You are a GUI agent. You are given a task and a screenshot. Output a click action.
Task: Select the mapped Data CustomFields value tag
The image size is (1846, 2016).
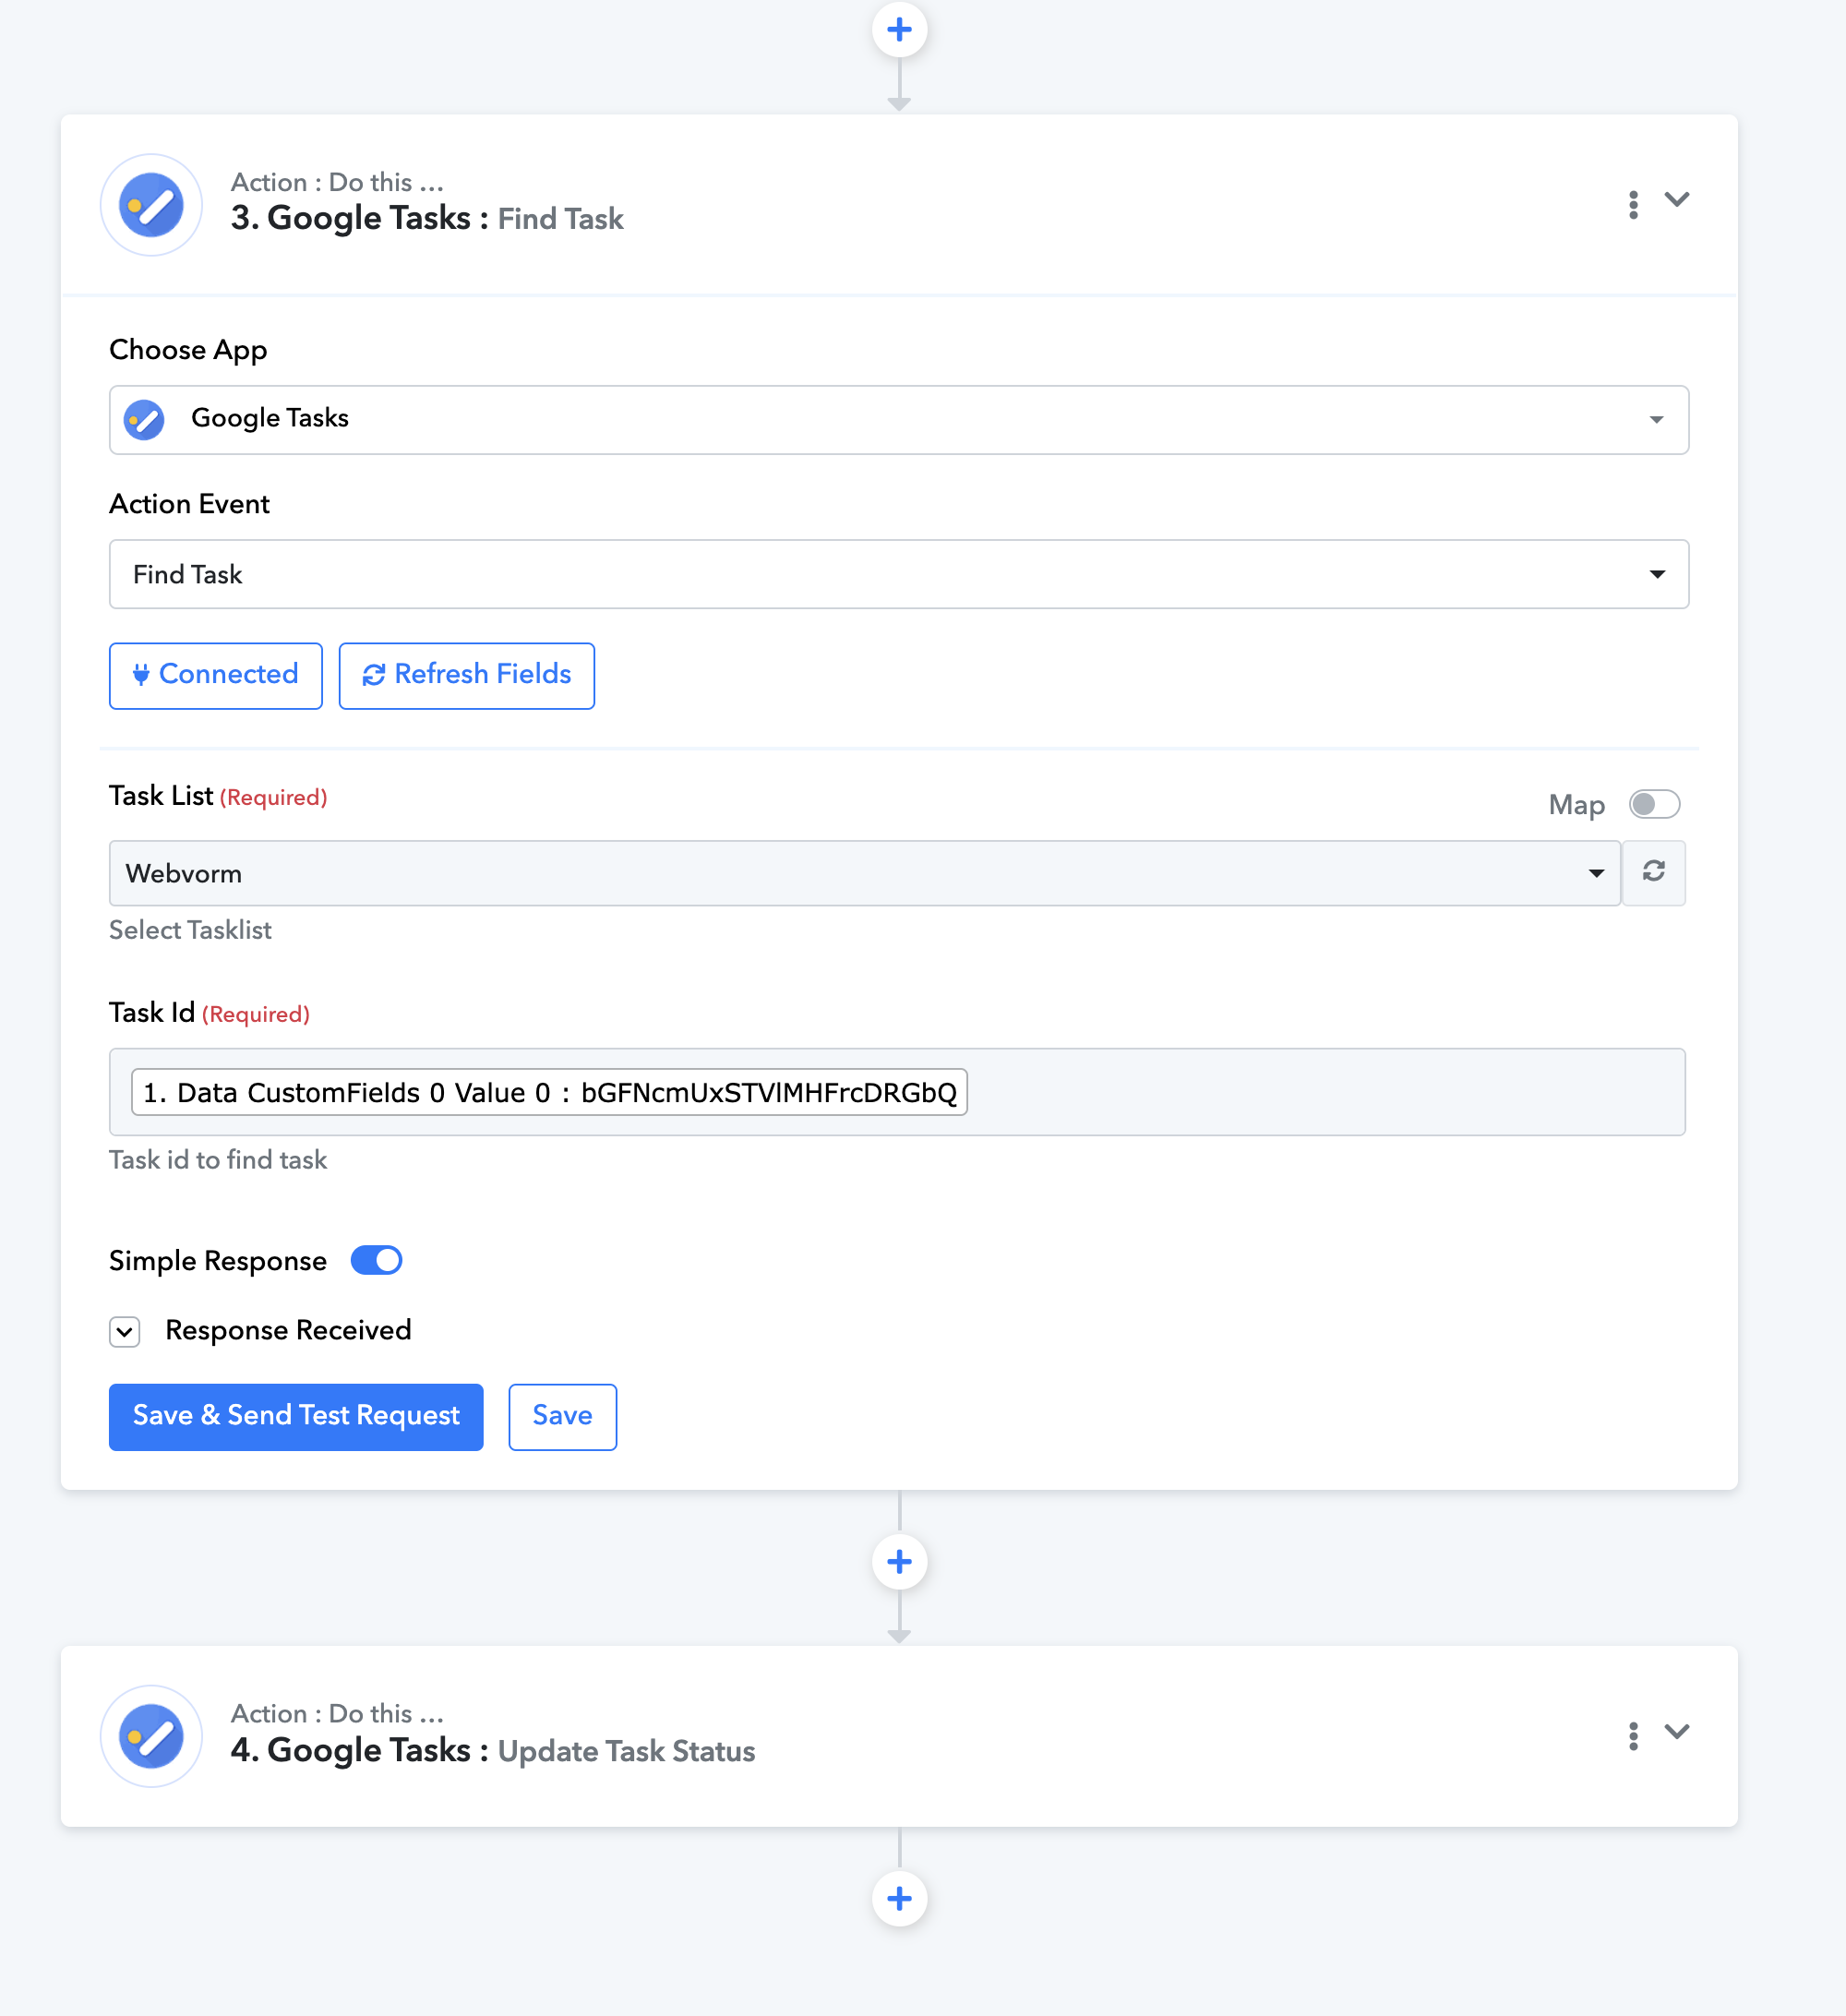[549, 1092]
